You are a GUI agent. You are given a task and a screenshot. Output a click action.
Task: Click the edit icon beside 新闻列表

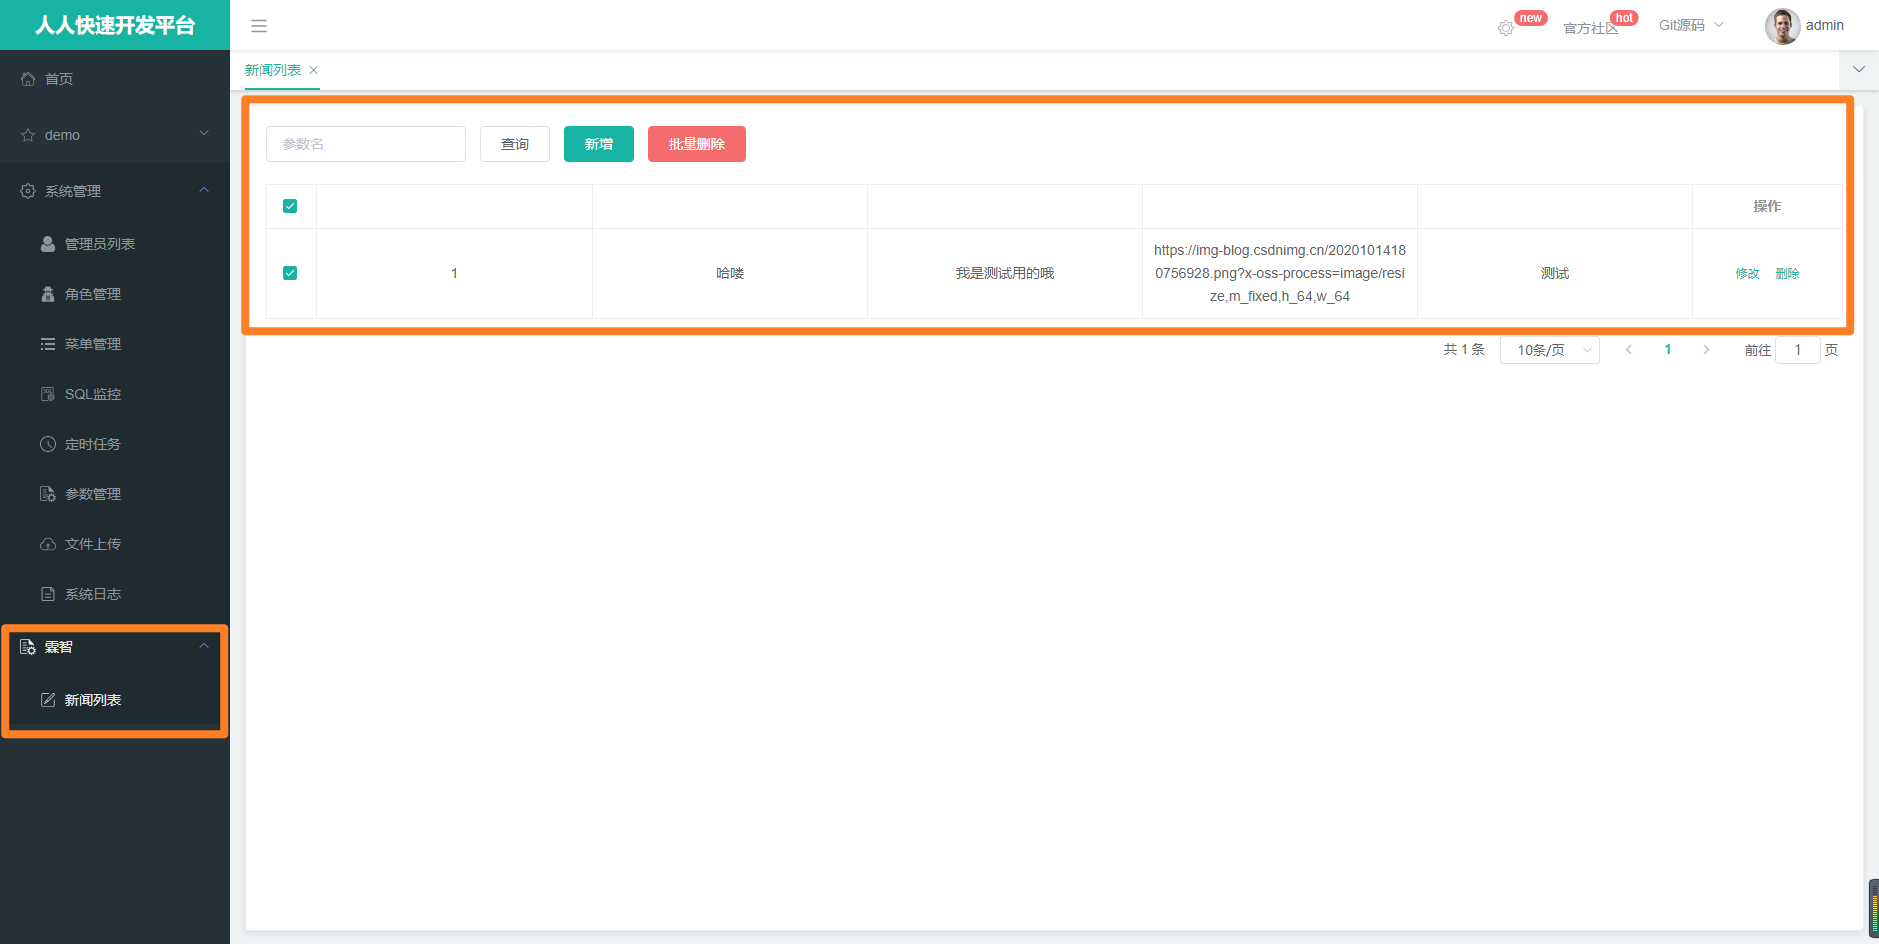pyautogui.click(x=48, y=700)
